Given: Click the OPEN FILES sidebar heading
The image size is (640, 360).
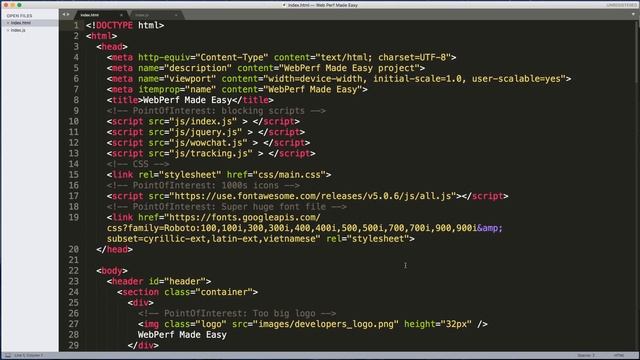Looking at the screenshot, I should [x=19, y=16].
